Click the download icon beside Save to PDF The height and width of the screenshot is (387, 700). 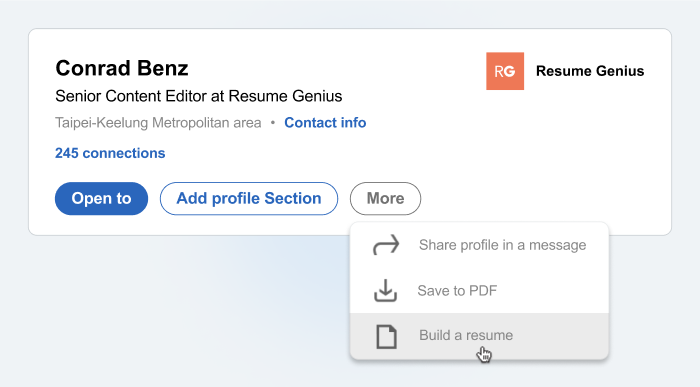pos(385,291)
